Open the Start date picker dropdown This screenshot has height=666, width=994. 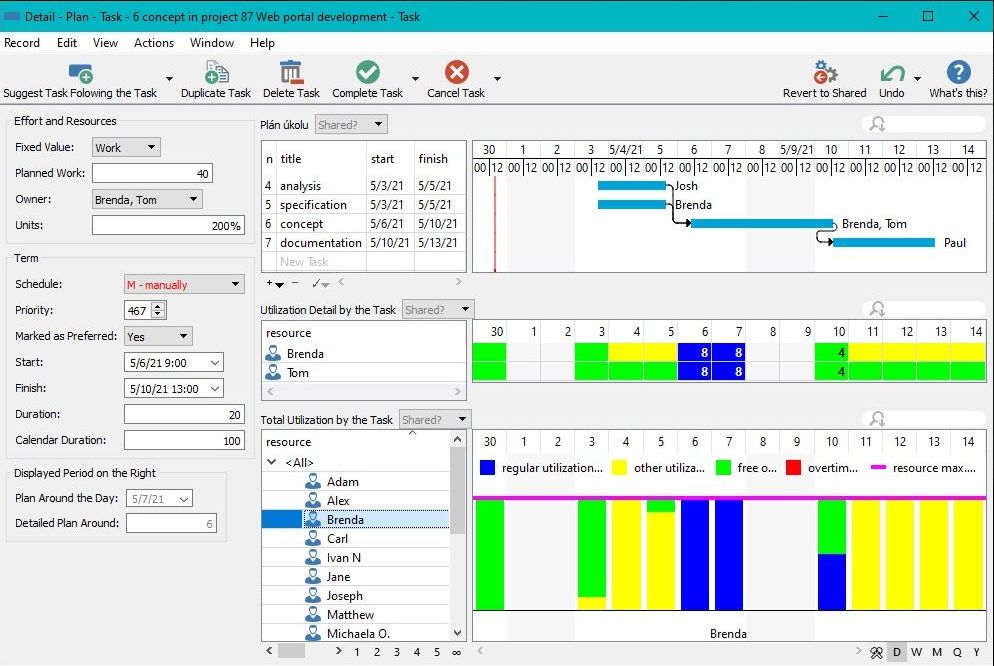[215, 362]
